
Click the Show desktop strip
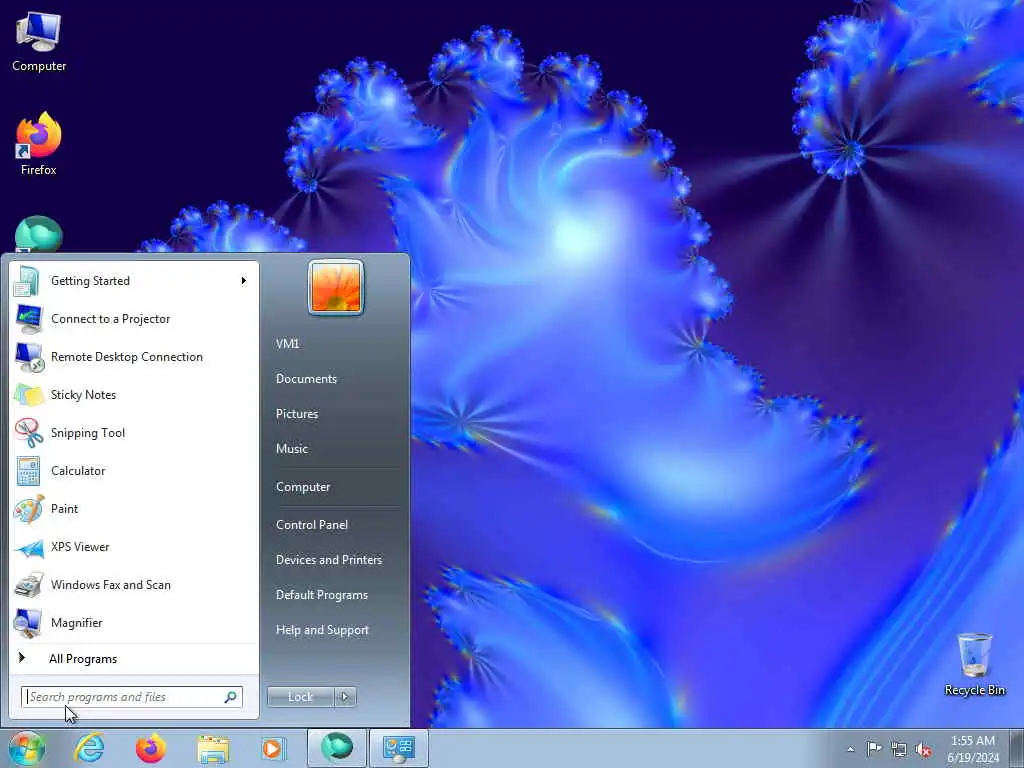tap(1017, 748)
